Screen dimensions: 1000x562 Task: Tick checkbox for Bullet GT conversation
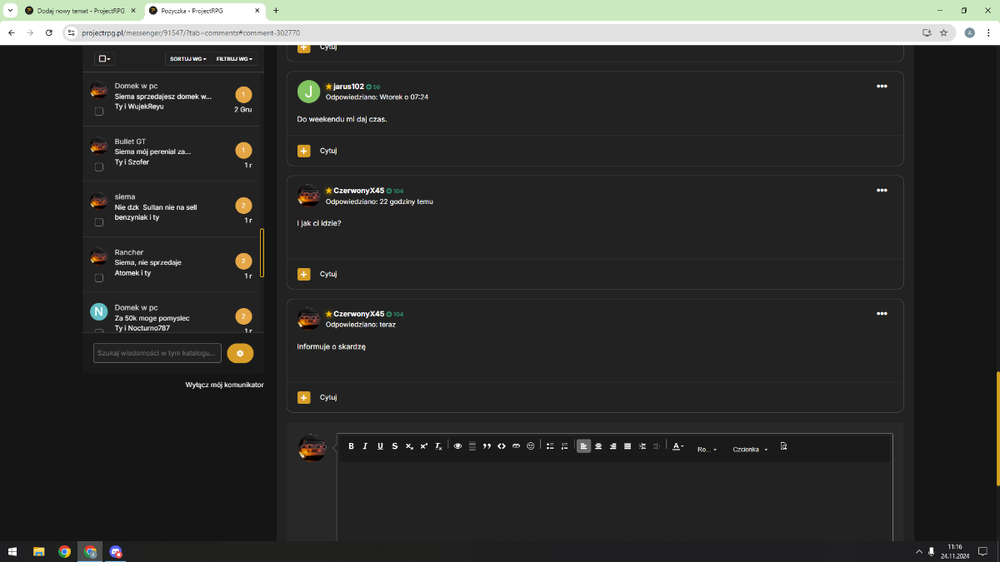(x=99, y=167)
